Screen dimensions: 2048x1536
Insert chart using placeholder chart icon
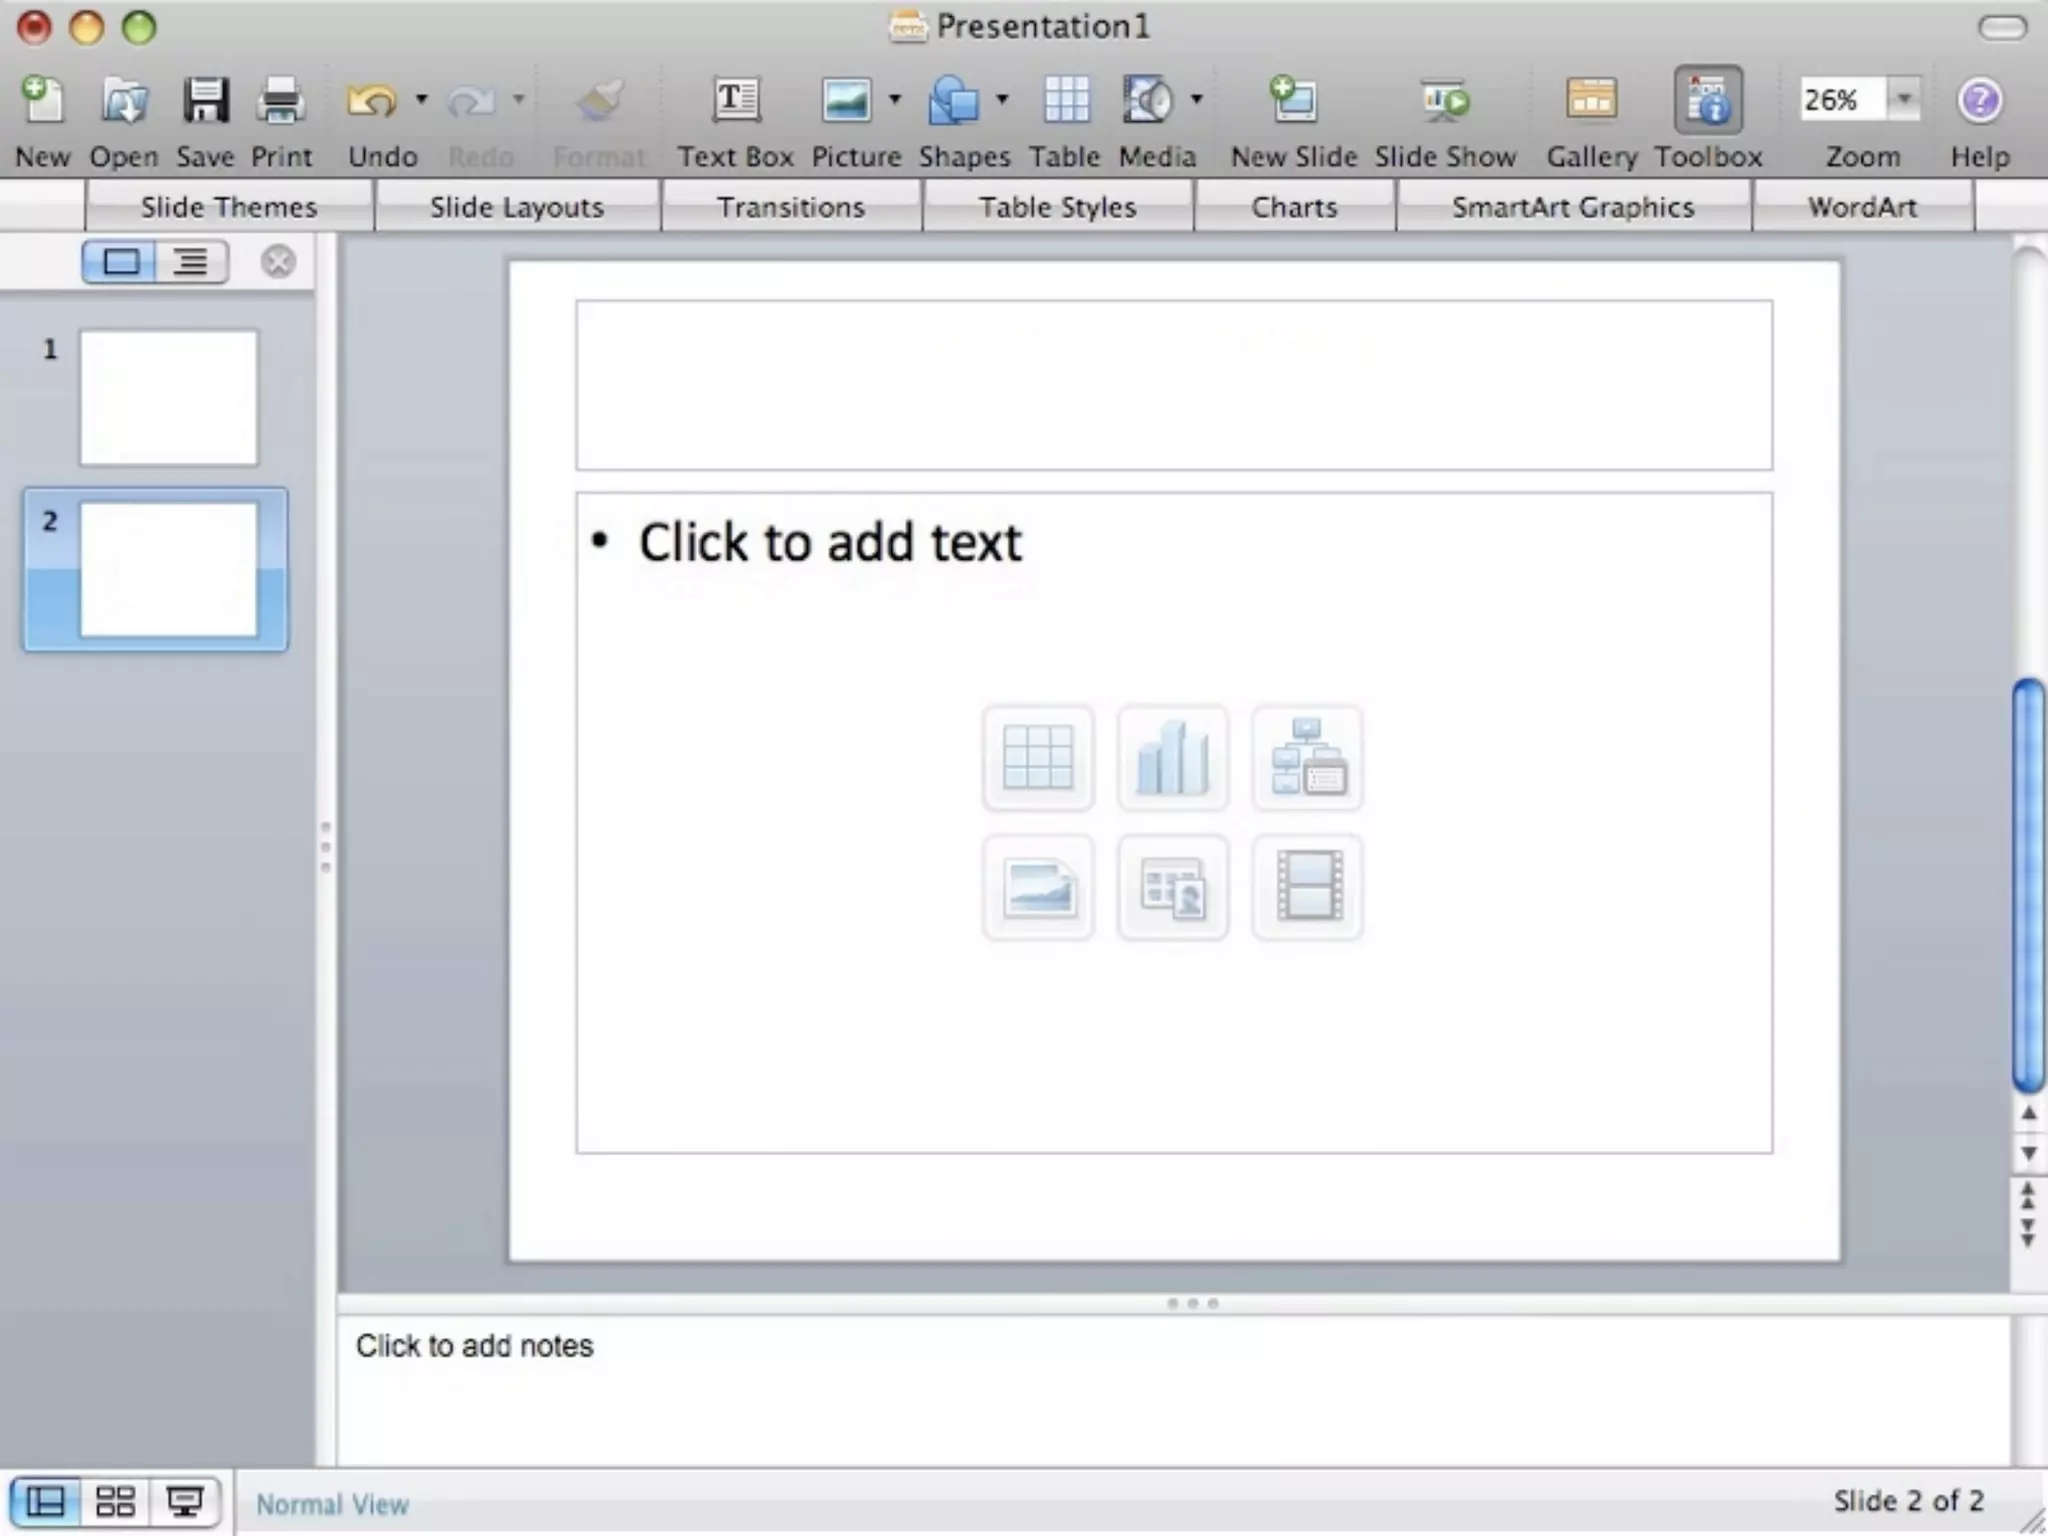click(x=1172, y=759)
